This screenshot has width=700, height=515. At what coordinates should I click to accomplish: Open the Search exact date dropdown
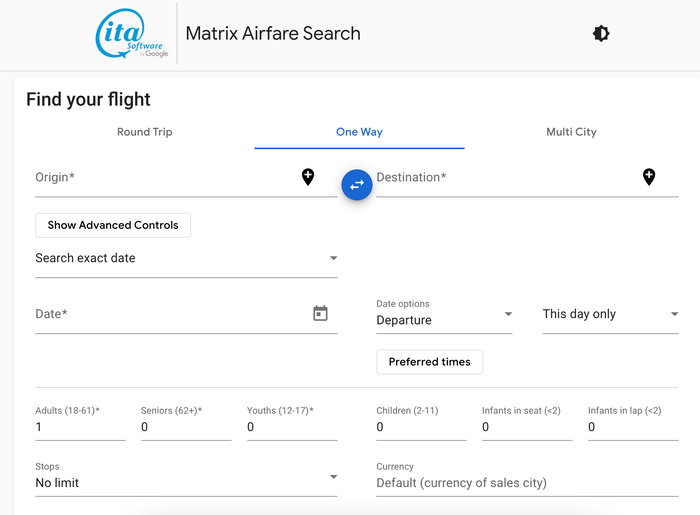coord(186,259)
